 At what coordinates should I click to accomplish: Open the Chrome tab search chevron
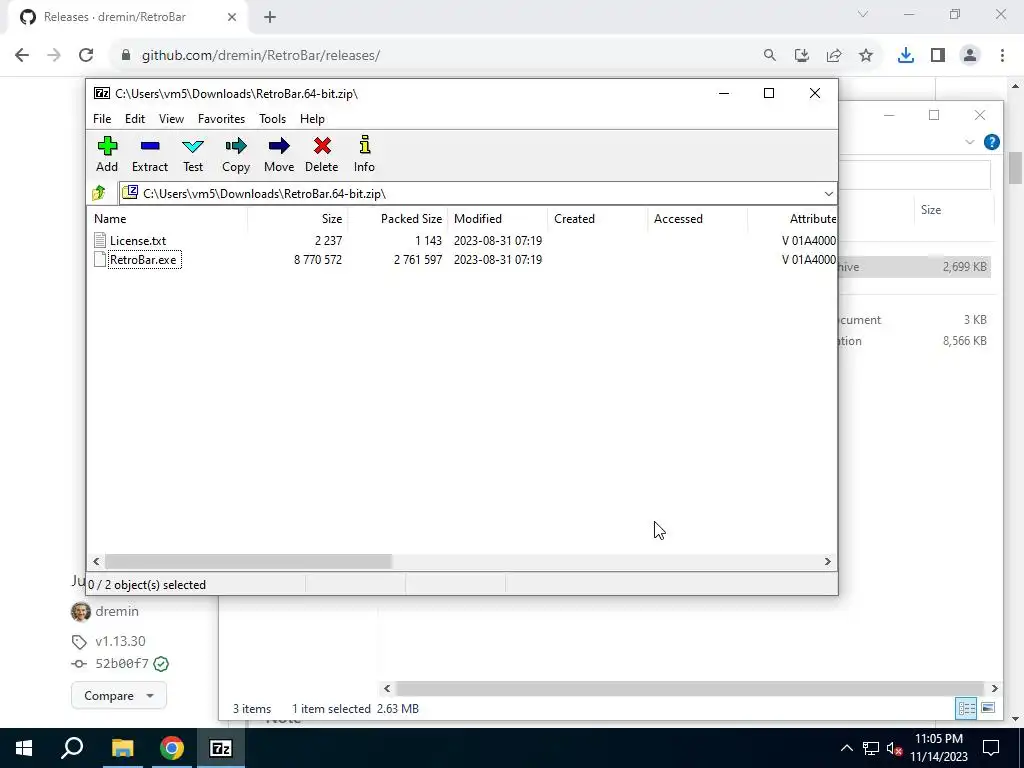(x=863, y=14)
